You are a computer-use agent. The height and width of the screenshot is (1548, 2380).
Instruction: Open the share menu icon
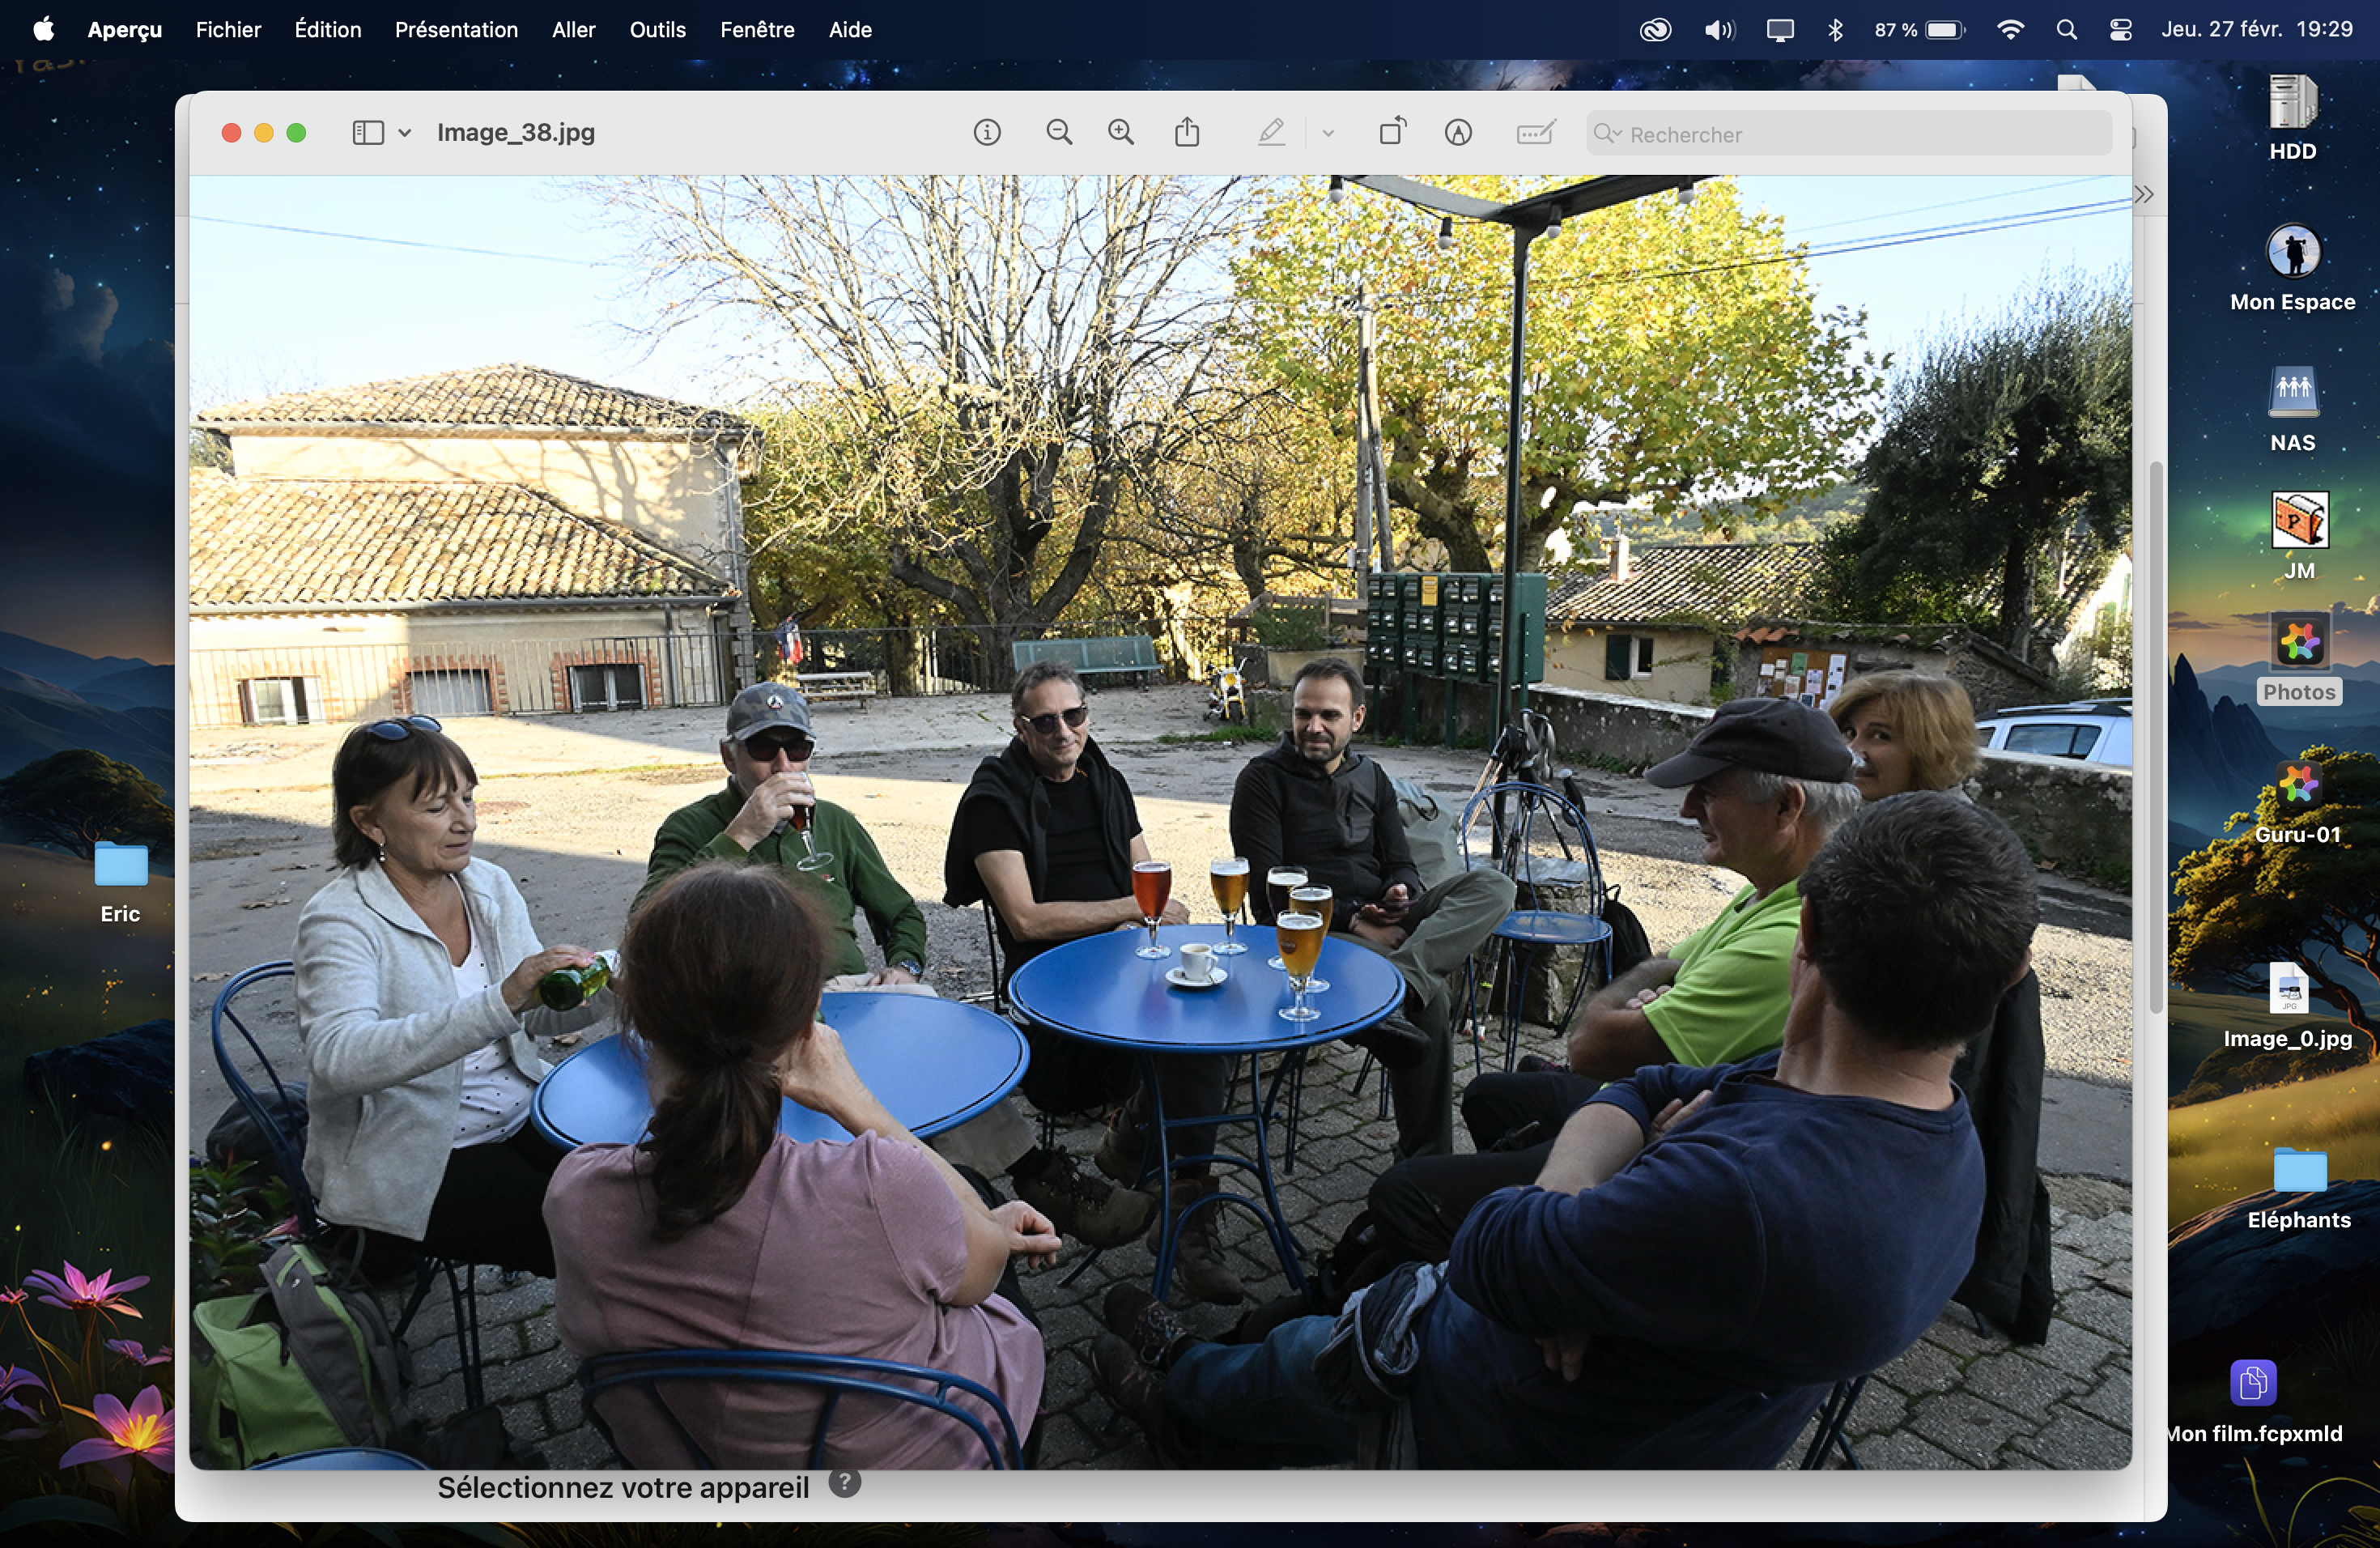tap(1186, 133)
